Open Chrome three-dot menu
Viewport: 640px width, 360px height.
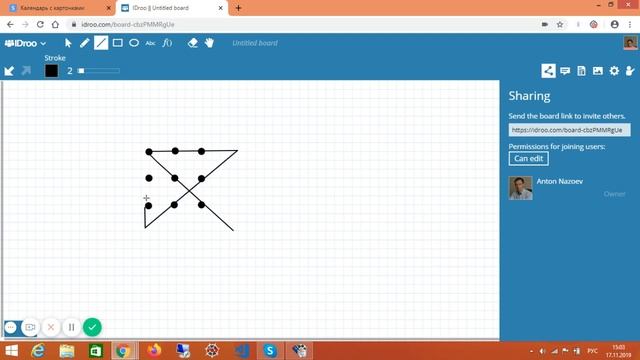pyautogui.click(x=630, y=24)
